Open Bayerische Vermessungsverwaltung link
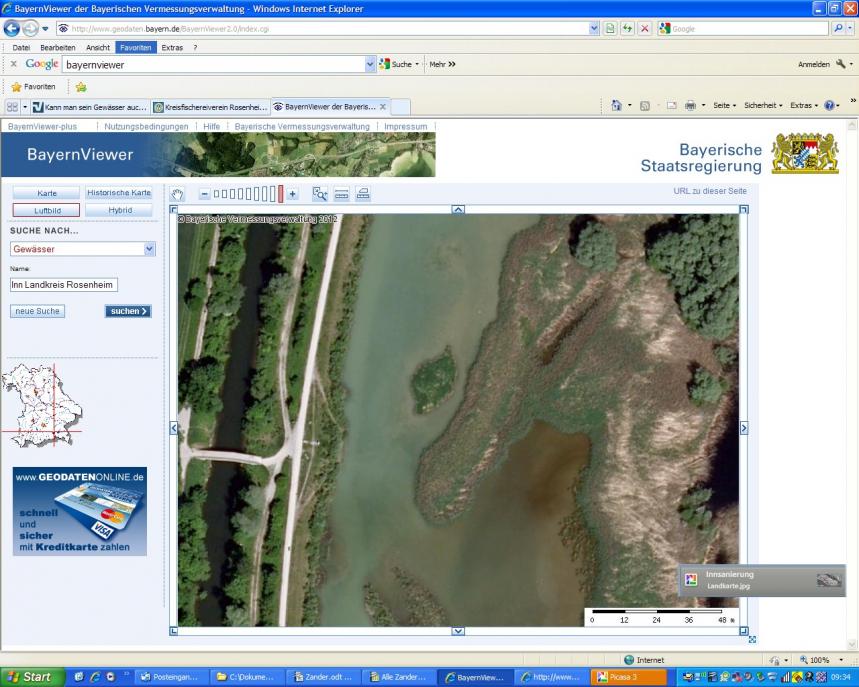The height and width of the screenshot is (687, 859). click(302, 127)
